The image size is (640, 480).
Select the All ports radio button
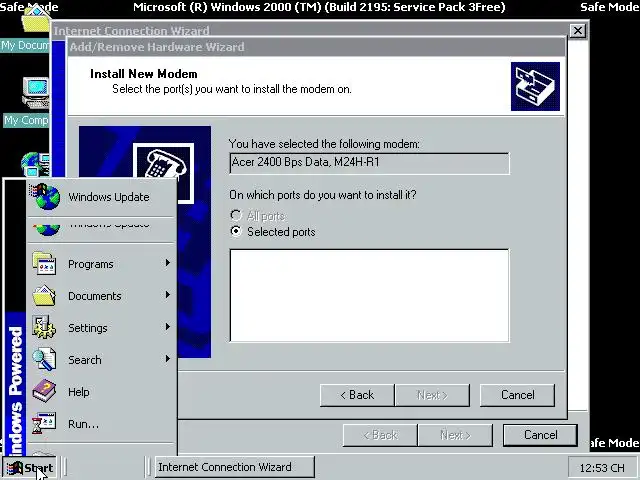pos(236,215)
